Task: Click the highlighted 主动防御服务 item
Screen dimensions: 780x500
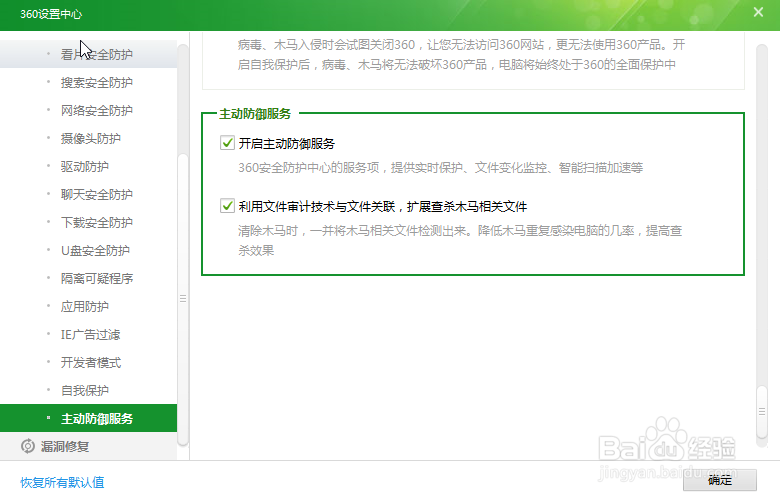Action: (89, 418)
